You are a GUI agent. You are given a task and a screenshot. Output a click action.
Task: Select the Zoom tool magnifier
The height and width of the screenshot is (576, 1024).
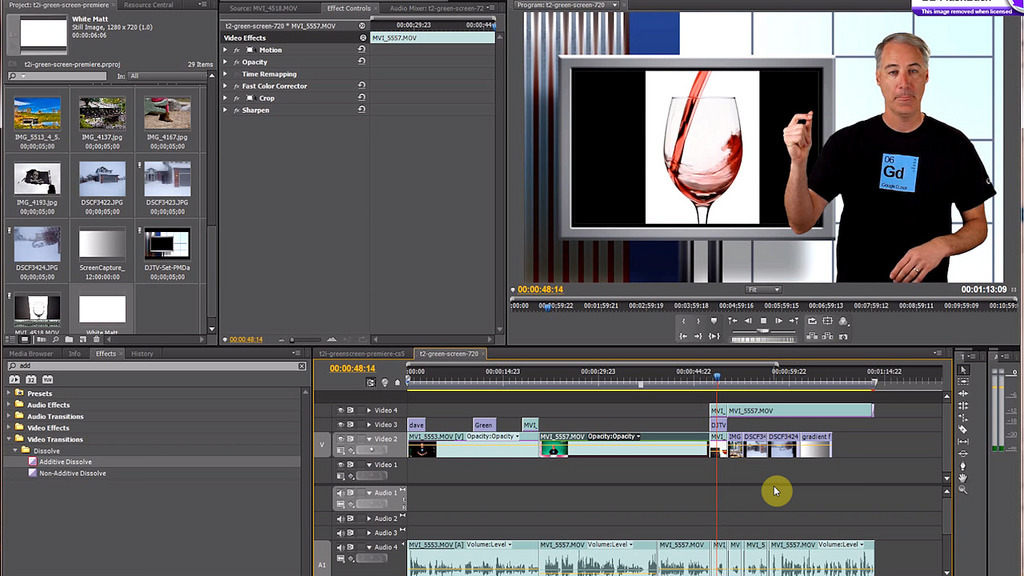click(x=963, y=490)
